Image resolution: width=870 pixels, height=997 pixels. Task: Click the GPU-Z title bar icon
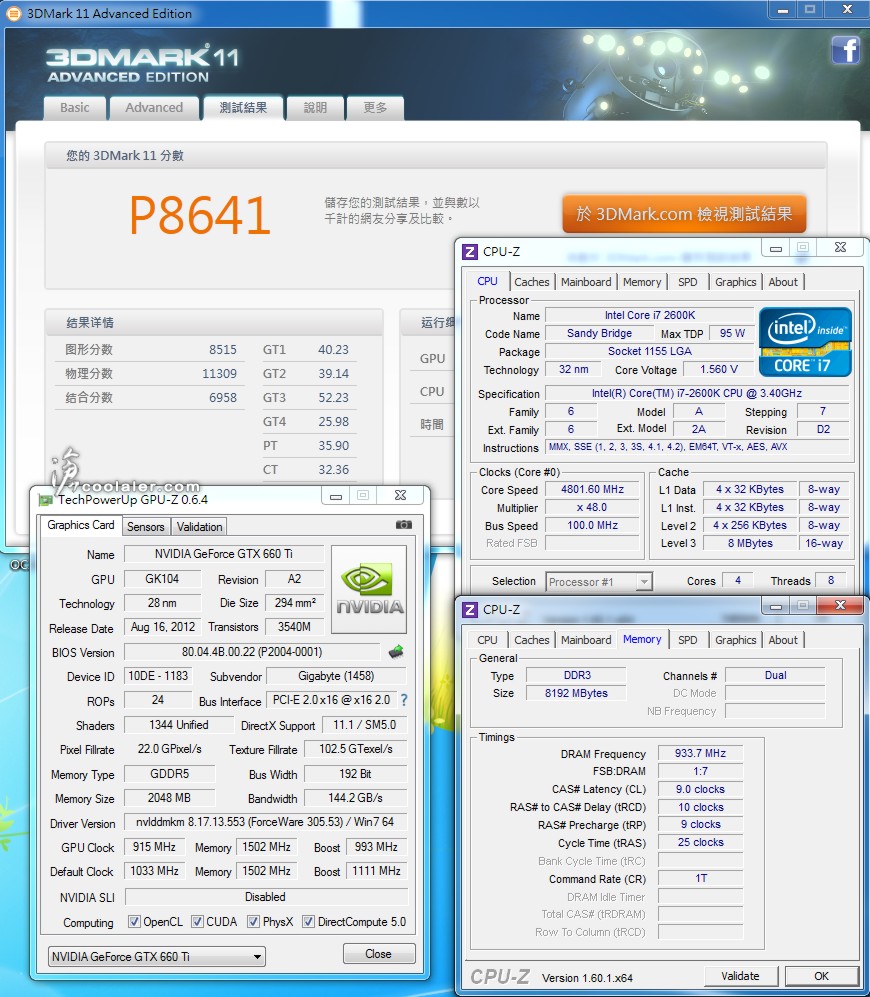pyautogui.click(x=46, y=500)
